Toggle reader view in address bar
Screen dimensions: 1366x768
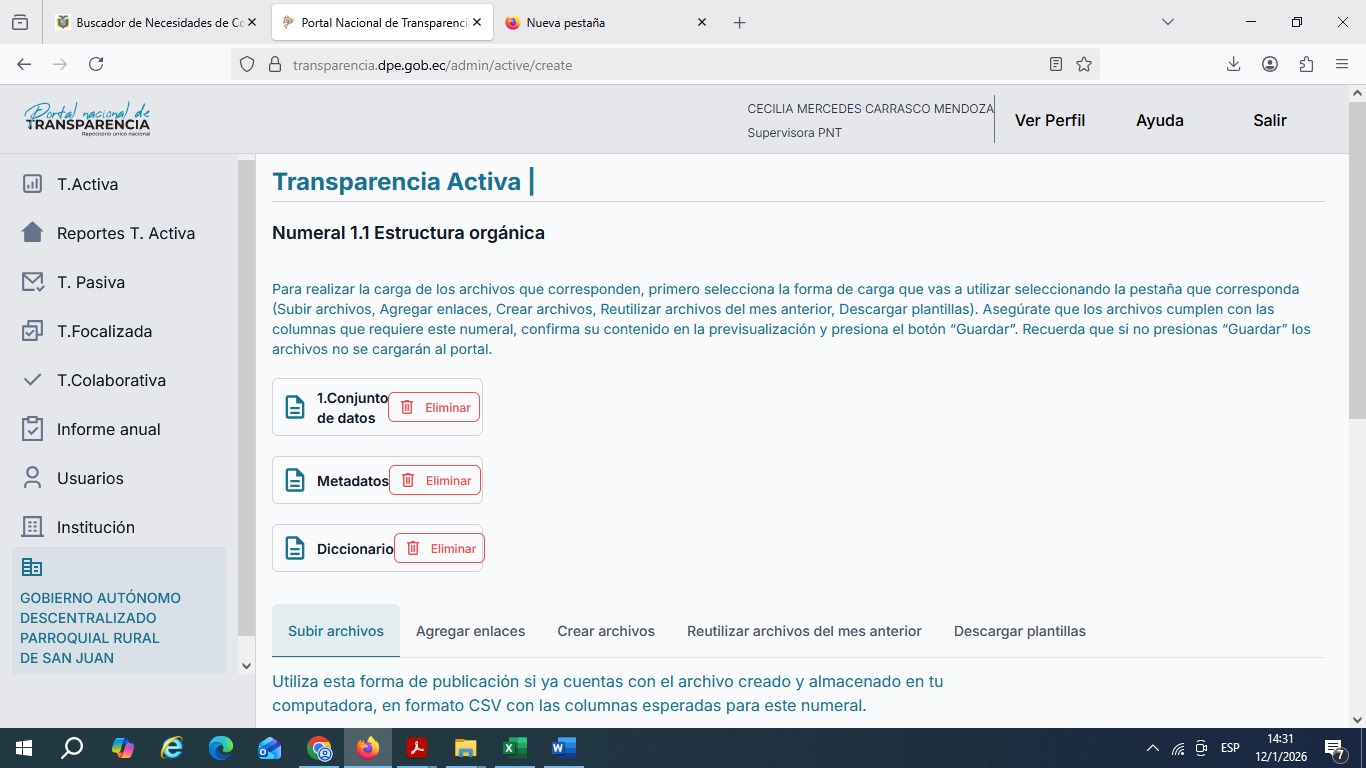(1056, 65)
